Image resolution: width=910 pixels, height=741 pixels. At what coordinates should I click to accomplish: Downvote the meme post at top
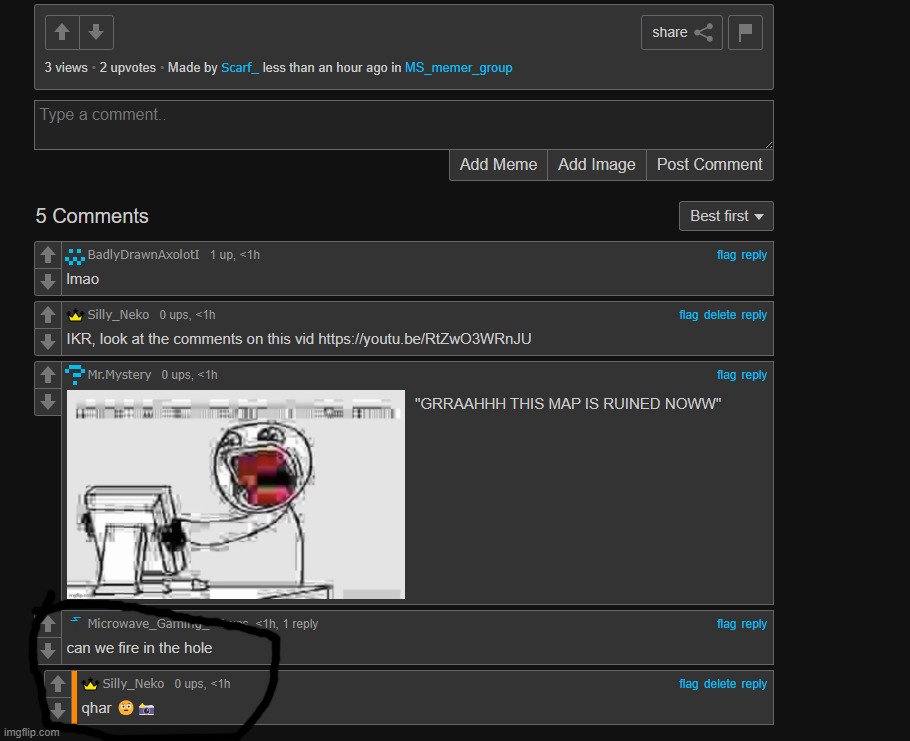96,33
